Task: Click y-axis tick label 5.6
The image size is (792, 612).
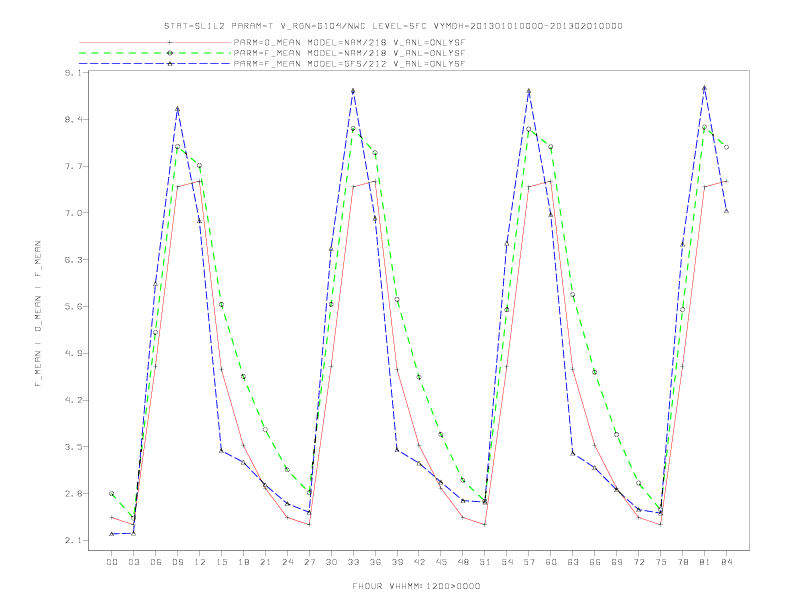Action: [x=72, y=307]
